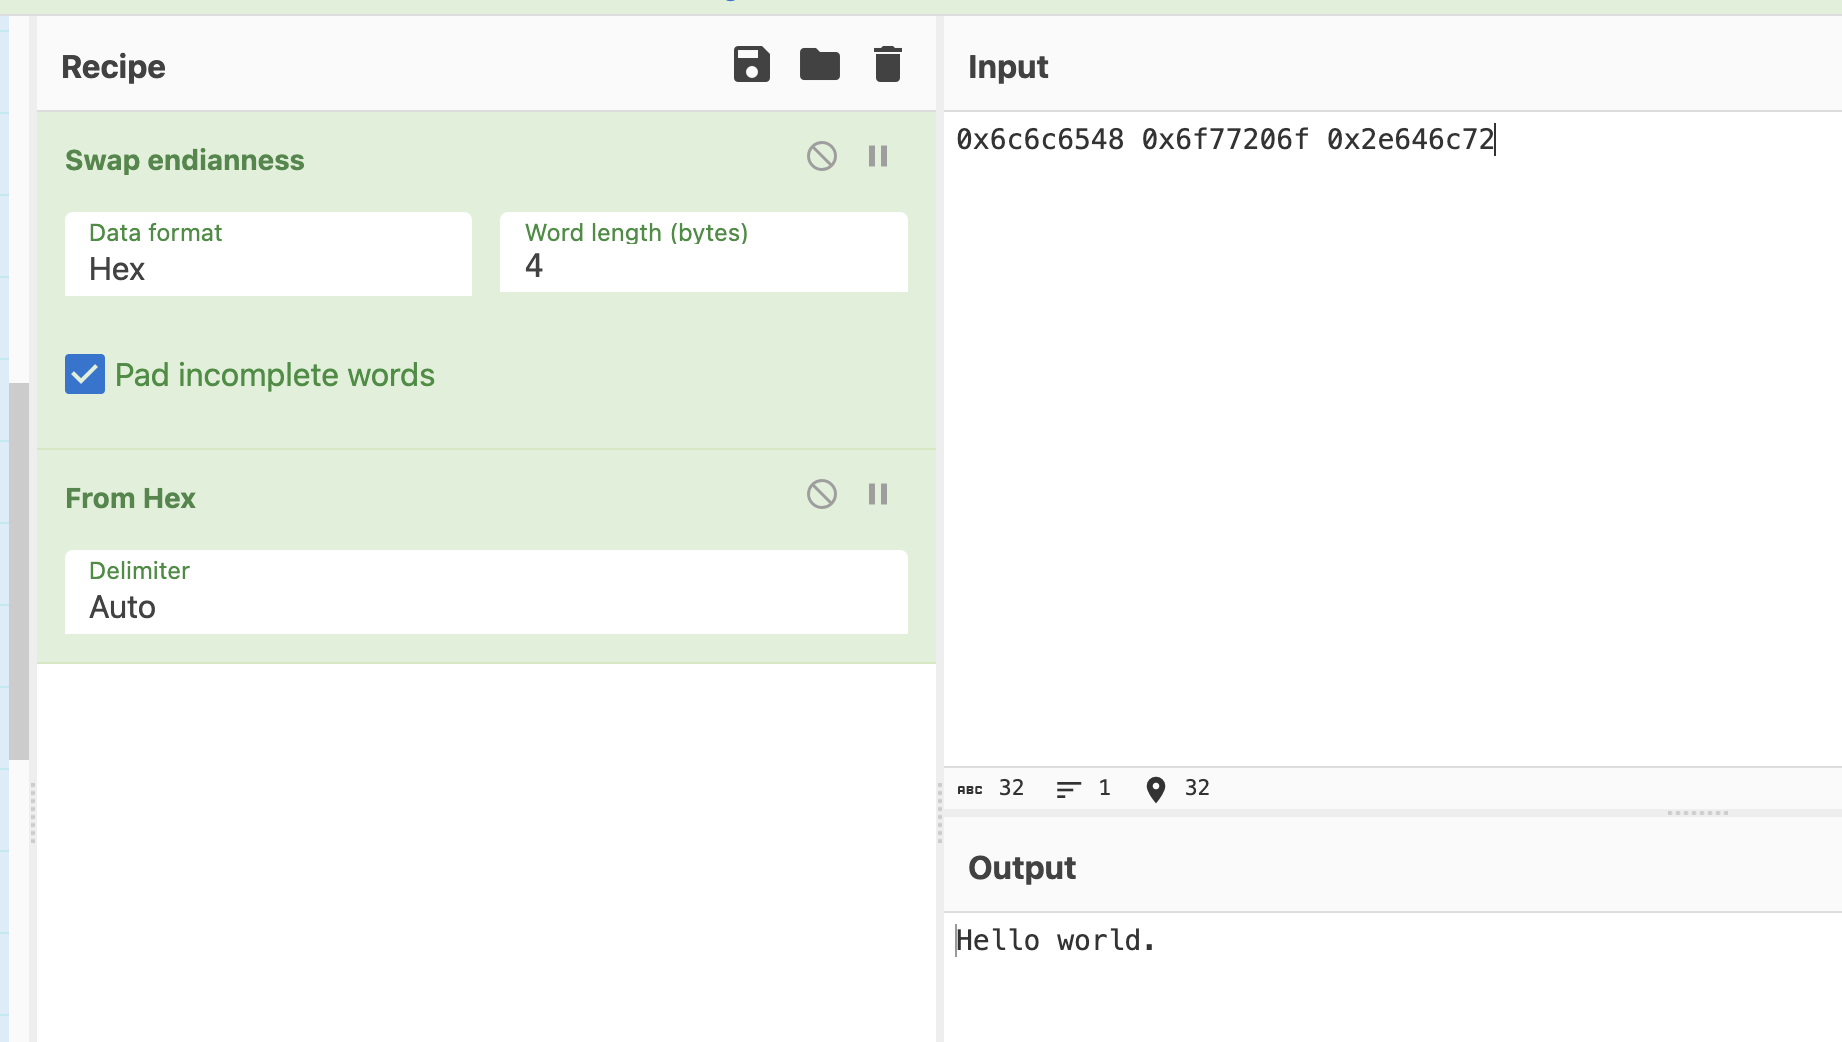Clear the recipe using the trash icon
The height and width of the screenshot is (1042, 1842).
click(887, 63)
